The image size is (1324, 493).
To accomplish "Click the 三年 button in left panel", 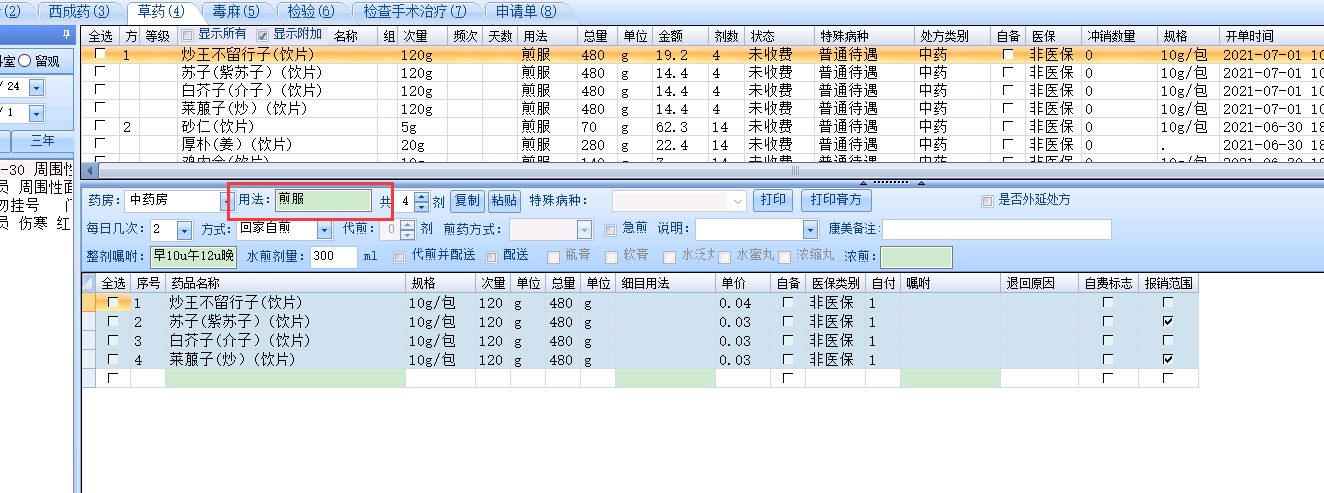I will tap(43, 140).
